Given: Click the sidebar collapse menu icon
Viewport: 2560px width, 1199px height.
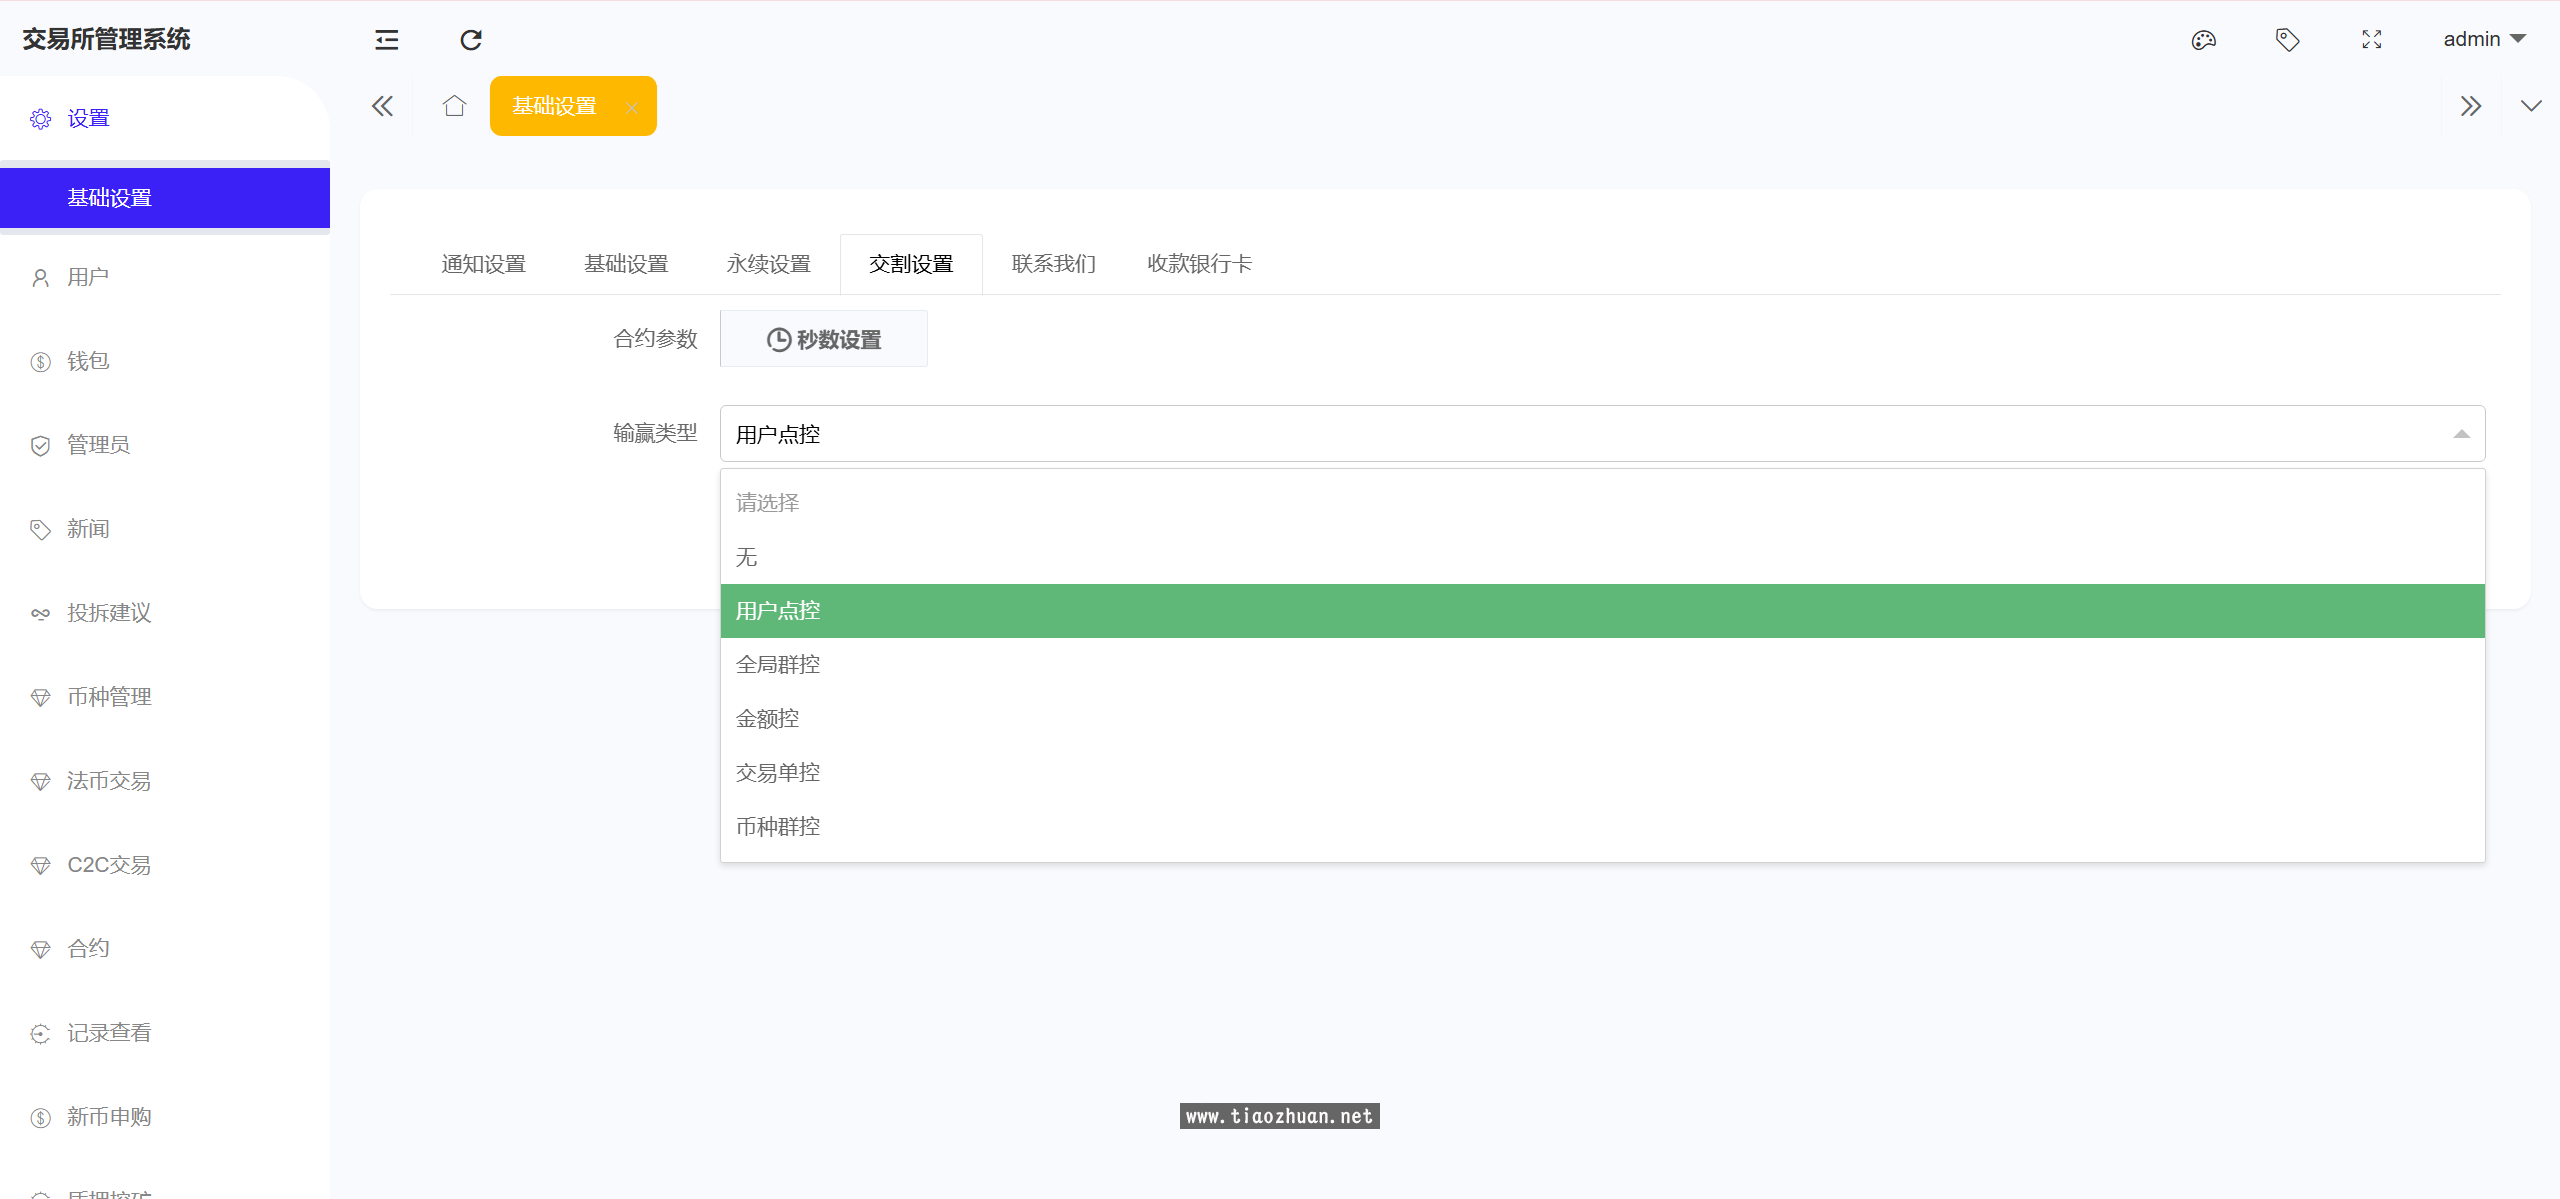Looking at the screenshot, I should [386, 40].
